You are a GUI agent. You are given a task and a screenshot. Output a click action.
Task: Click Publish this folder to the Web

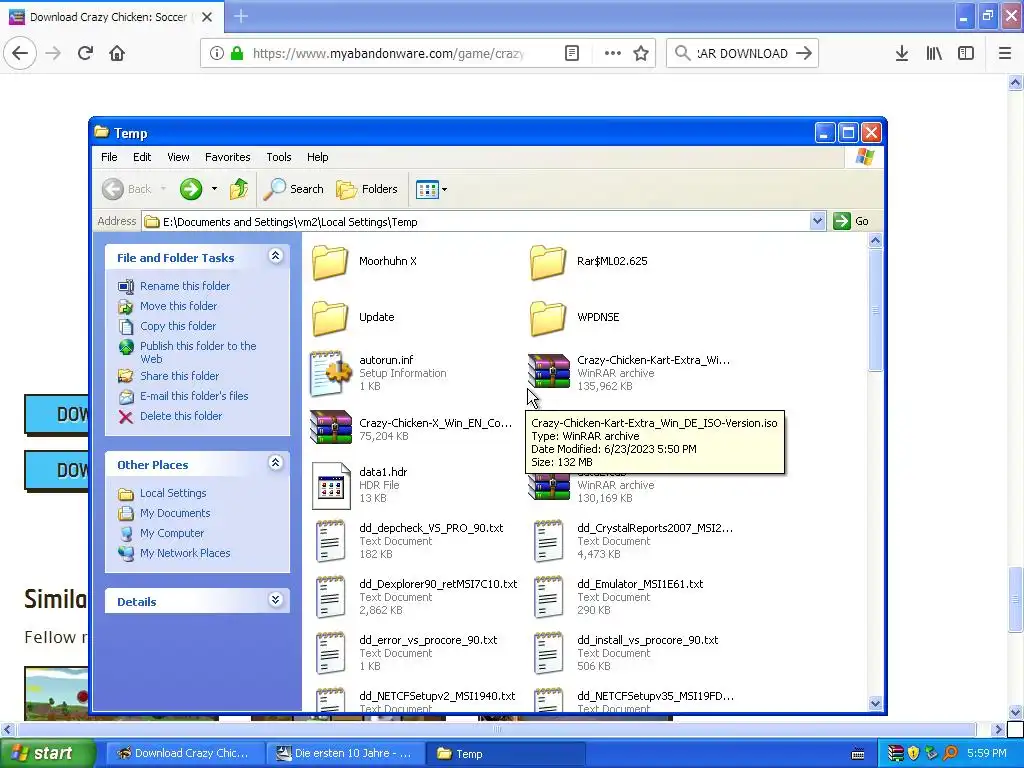[198, 353]
